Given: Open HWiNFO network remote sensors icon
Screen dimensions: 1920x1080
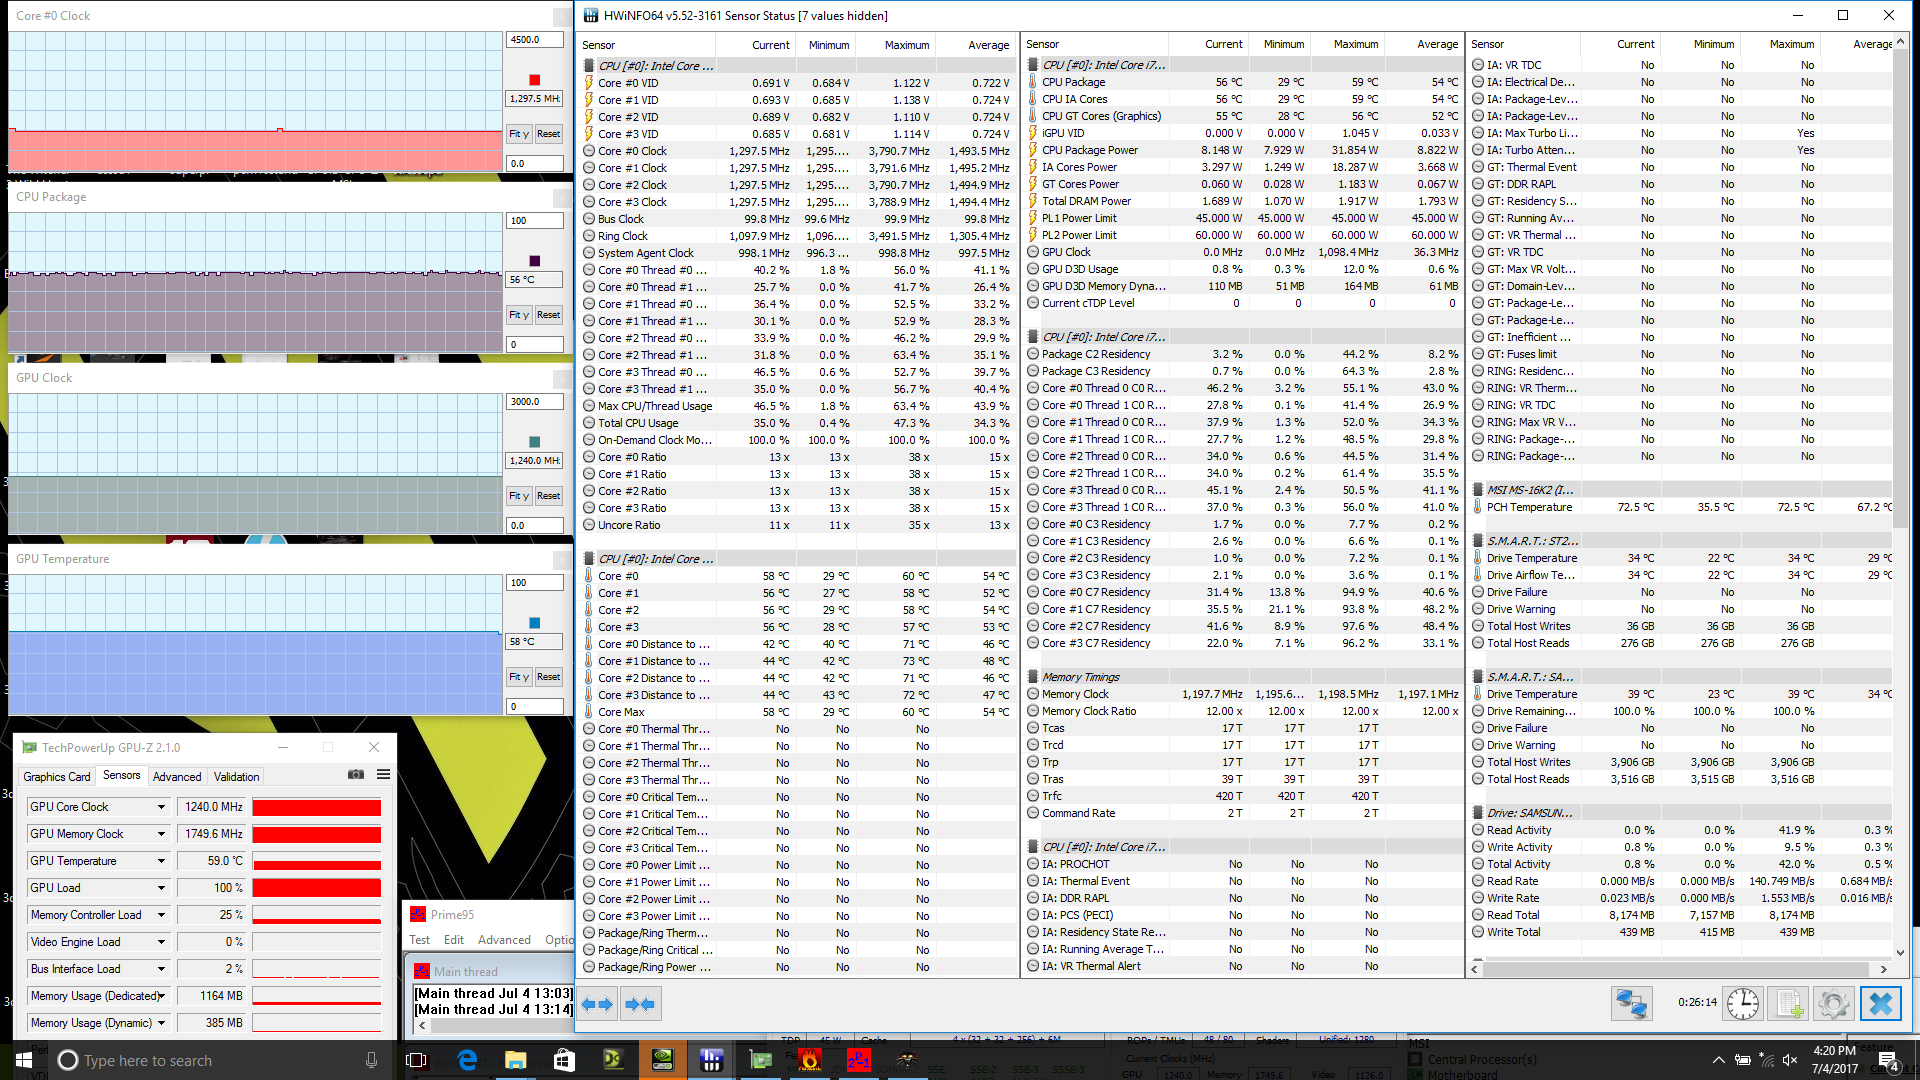Looking at the screenshot, I should click(x=1631, y=1003).
